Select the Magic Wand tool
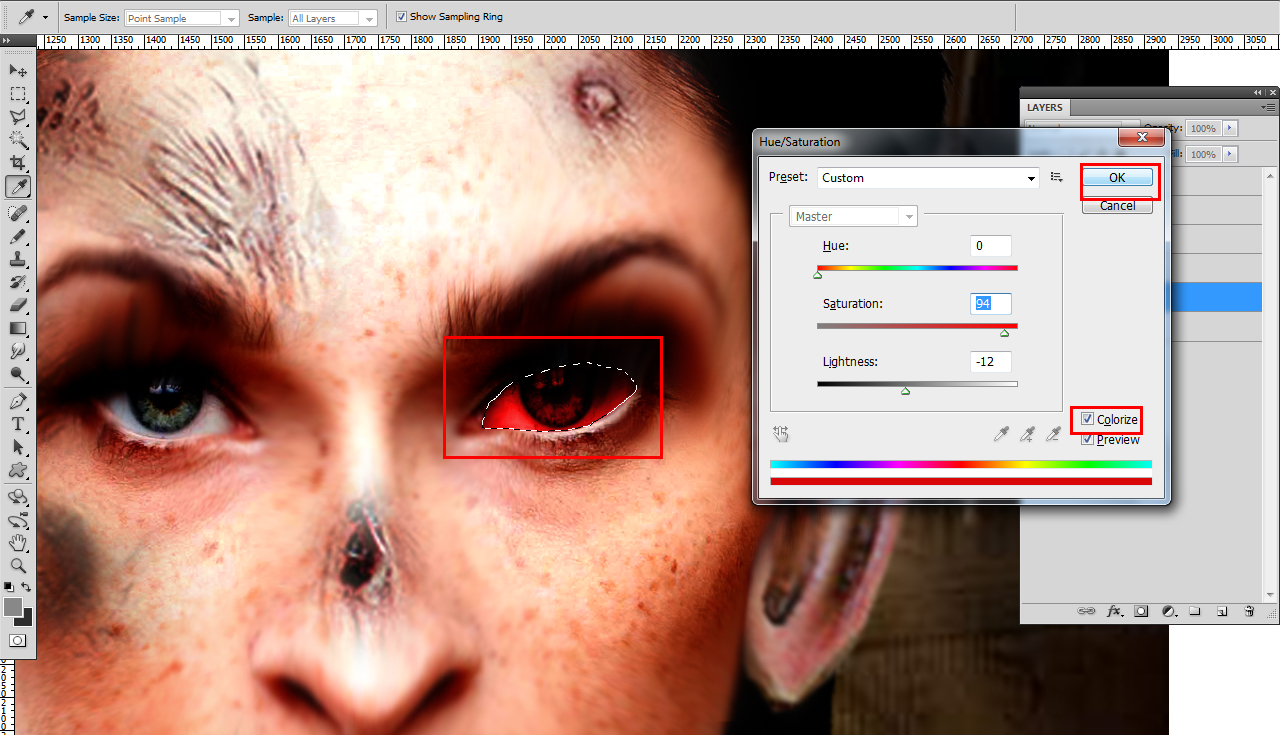Screen dimensions: 1280x735 (18, 140)
